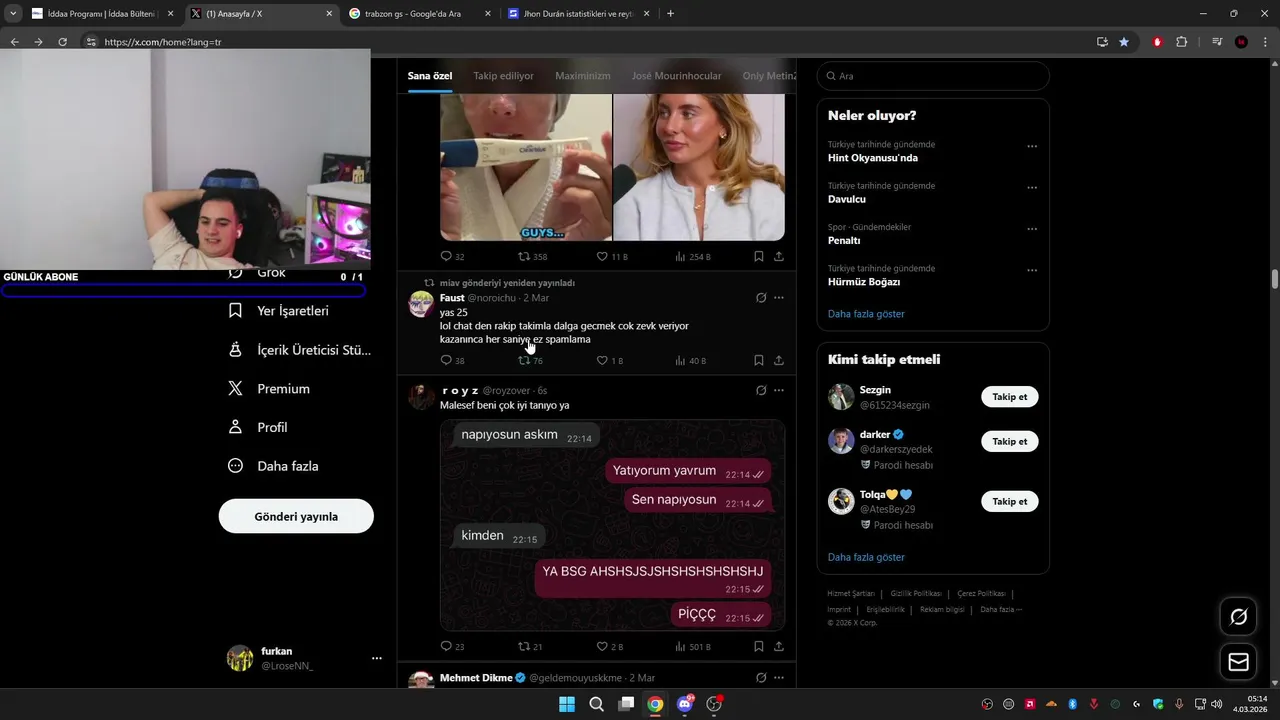Open more options on Mehmet Dikme's post

(779, 677)
